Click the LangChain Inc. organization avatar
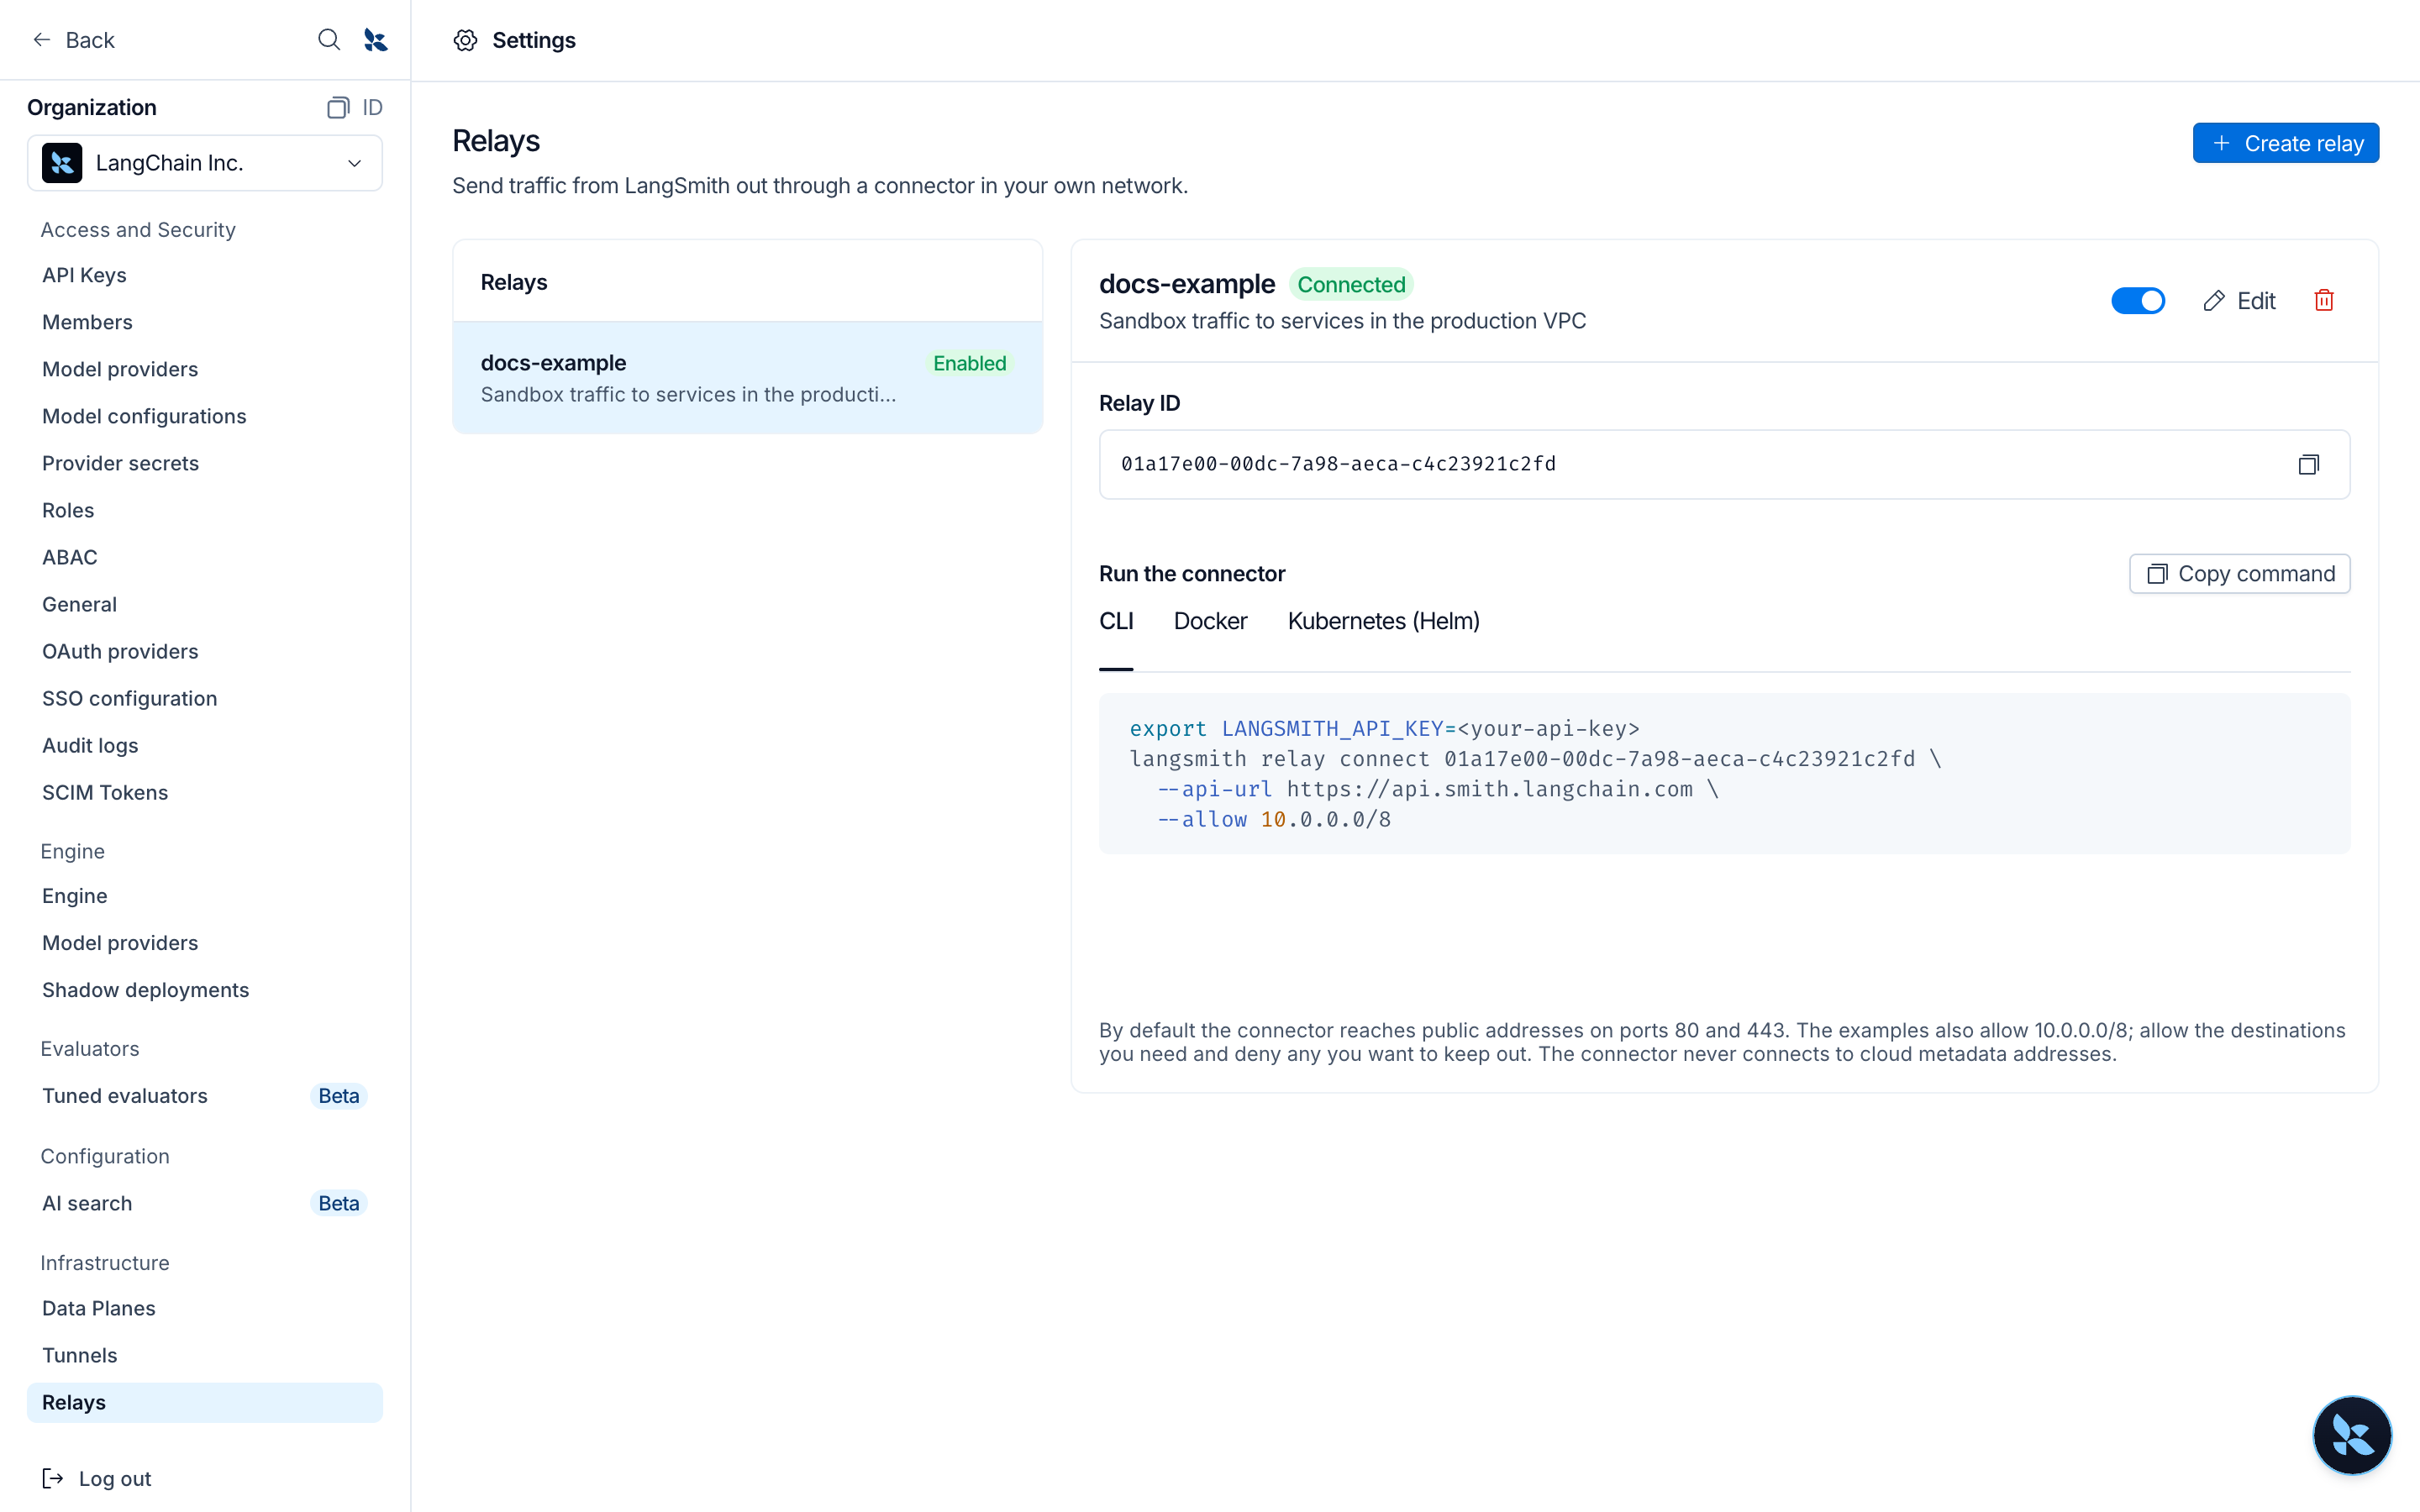 point(62,163)
